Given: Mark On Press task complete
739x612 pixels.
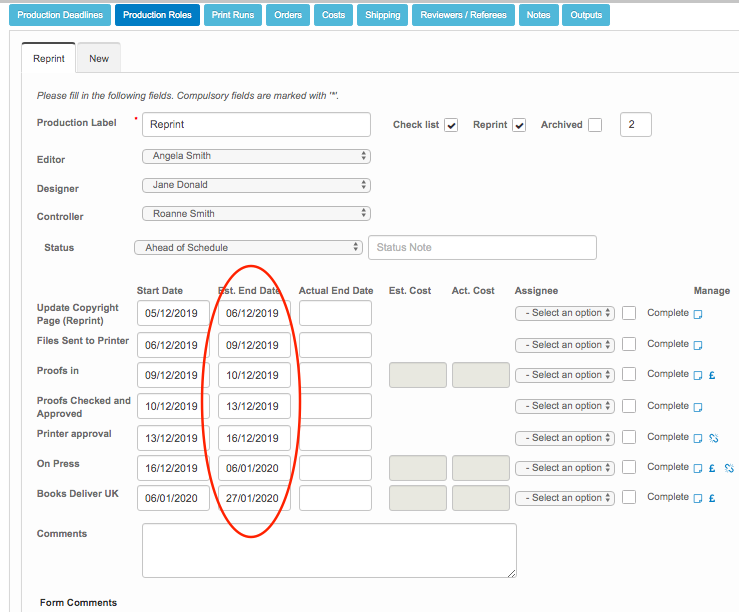Looking at the screenshot, I should (x=629, y=467).
